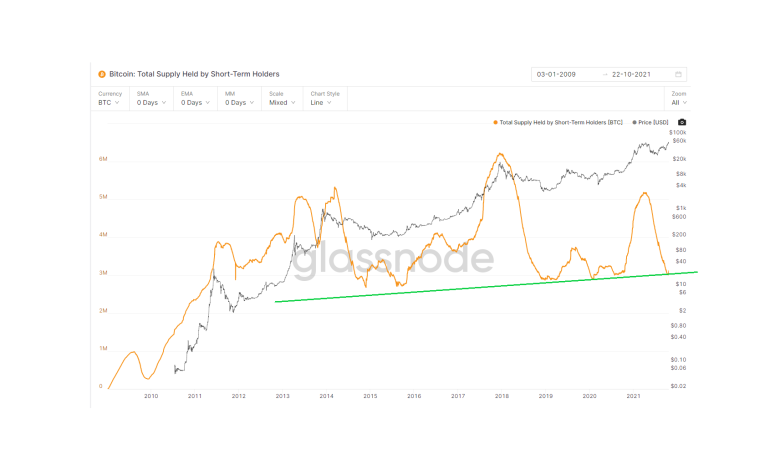780x470 pixels.
Task: Expand the MM 0 Days dropdown
Action: pos(241,102)
